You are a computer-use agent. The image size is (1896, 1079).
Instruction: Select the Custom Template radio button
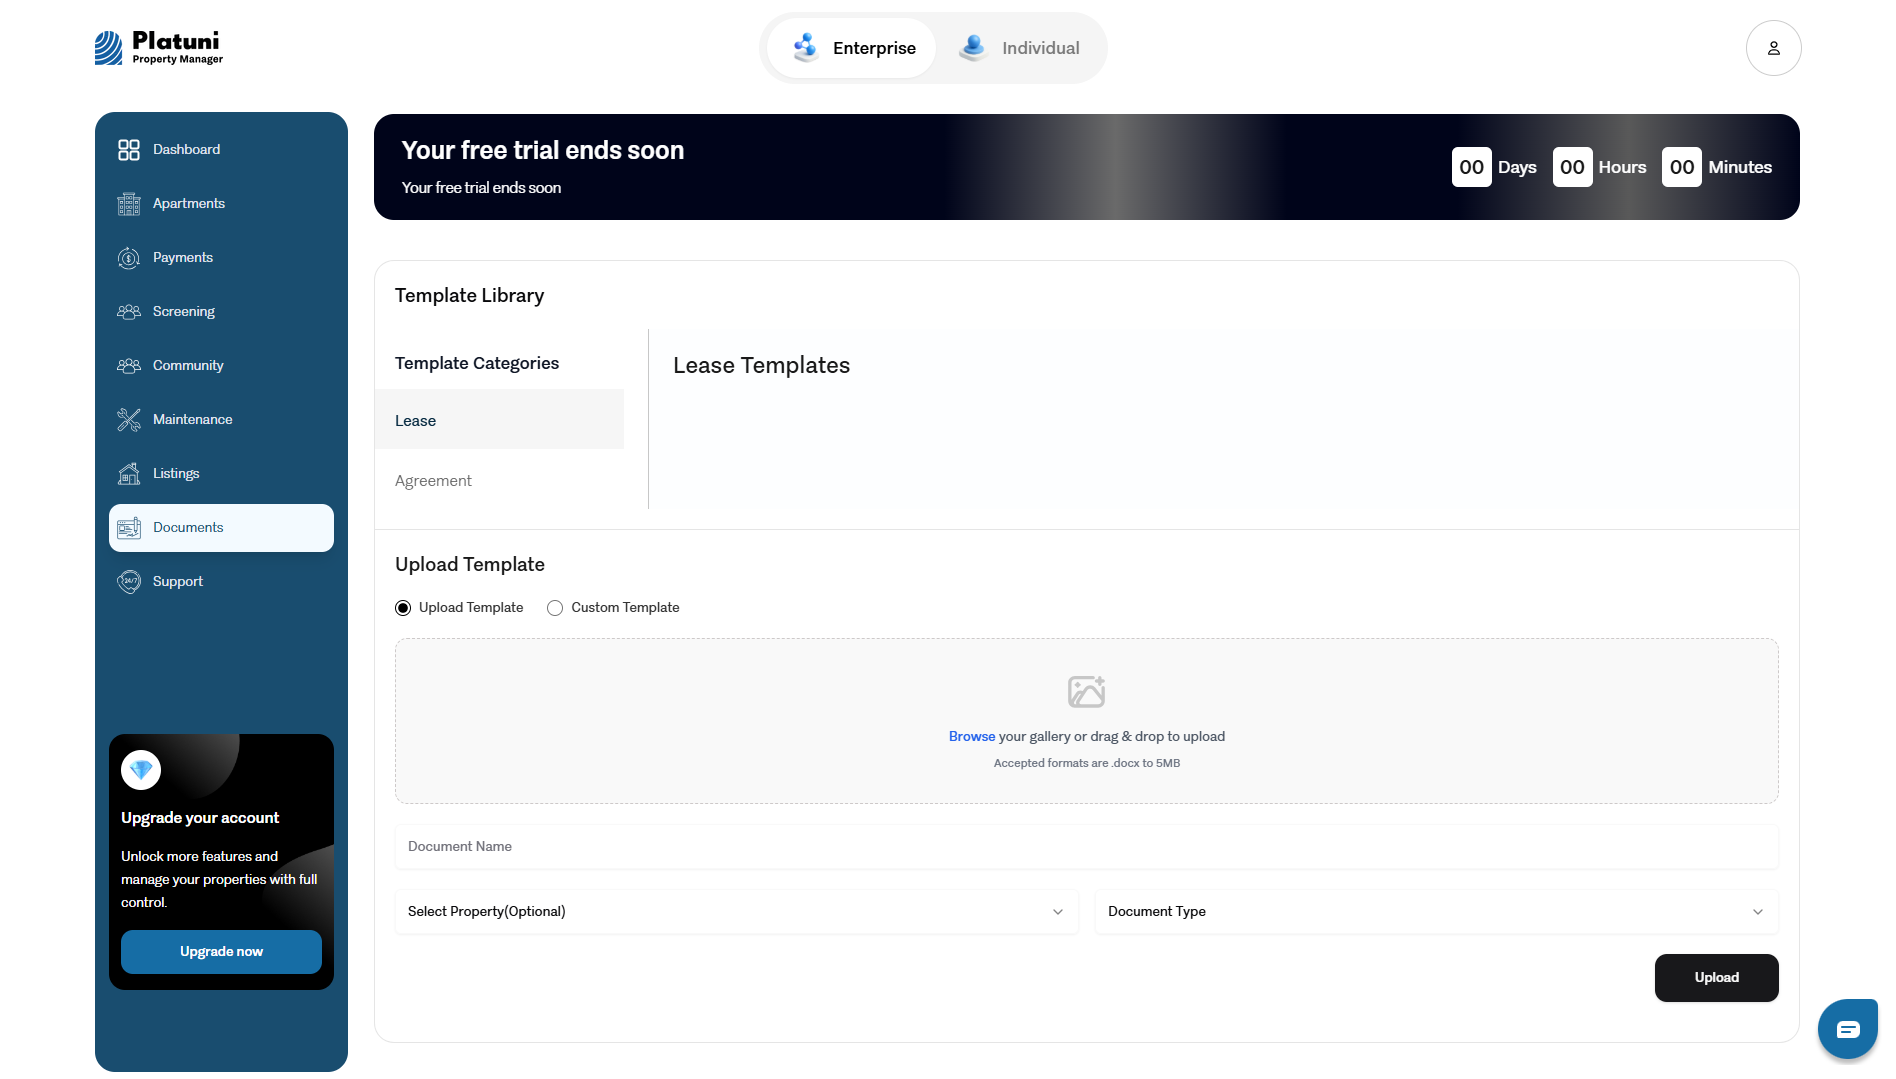coord(555,608)
